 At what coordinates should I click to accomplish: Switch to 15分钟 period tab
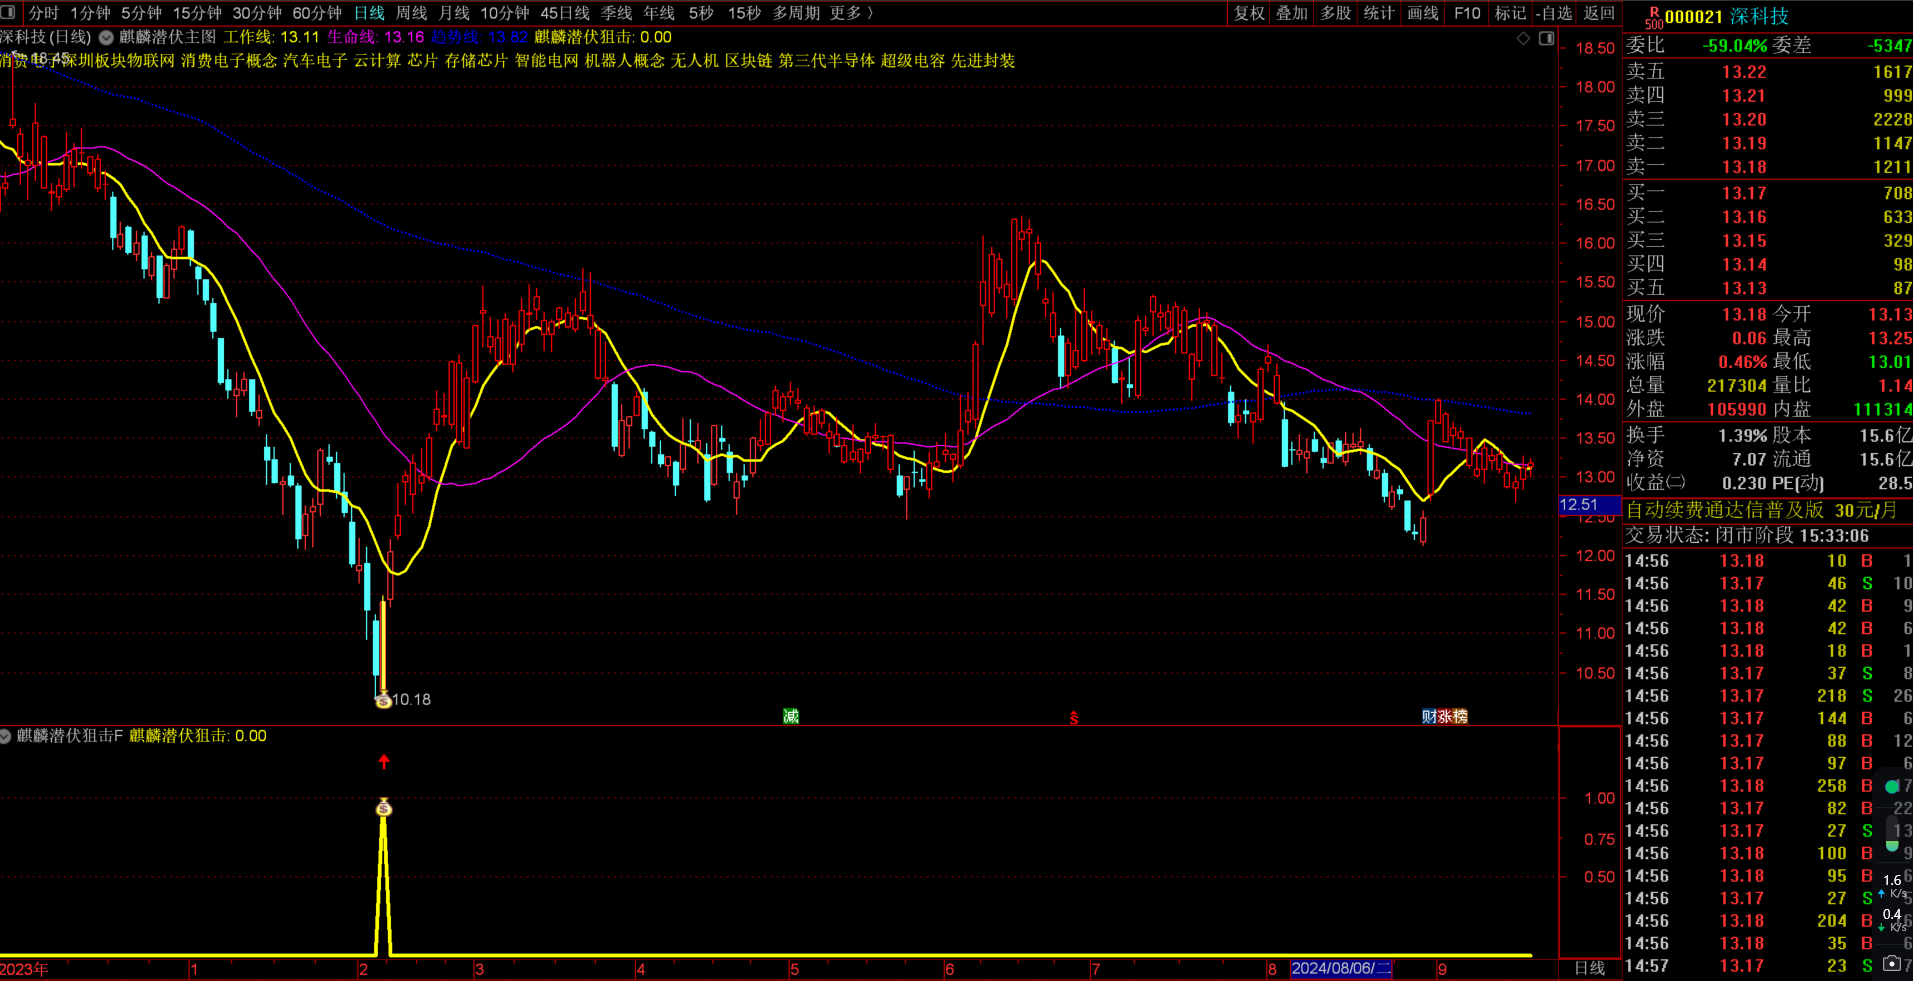(197, 13)
